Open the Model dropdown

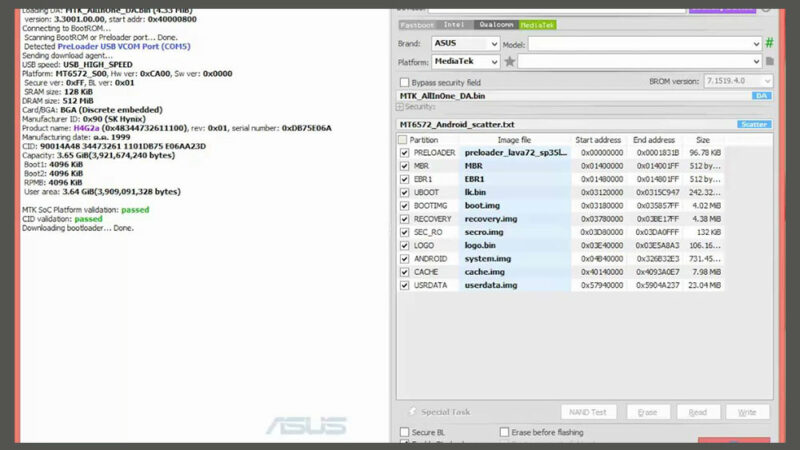[645, 44]
